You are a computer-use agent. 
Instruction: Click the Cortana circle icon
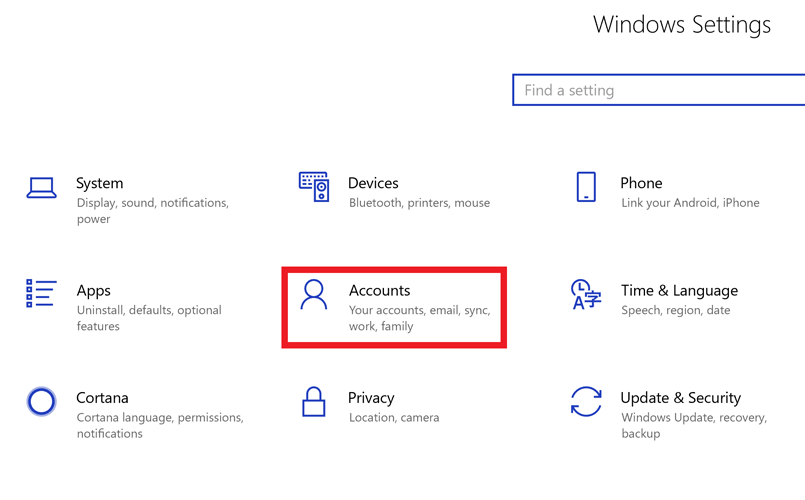coord(42,401)
